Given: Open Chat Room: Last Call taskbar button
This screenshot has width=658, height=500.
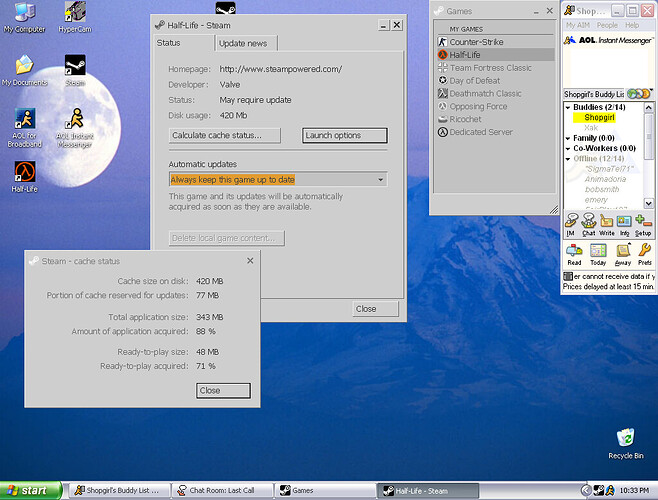Looking at the screenshot, I should pos(222,490).
